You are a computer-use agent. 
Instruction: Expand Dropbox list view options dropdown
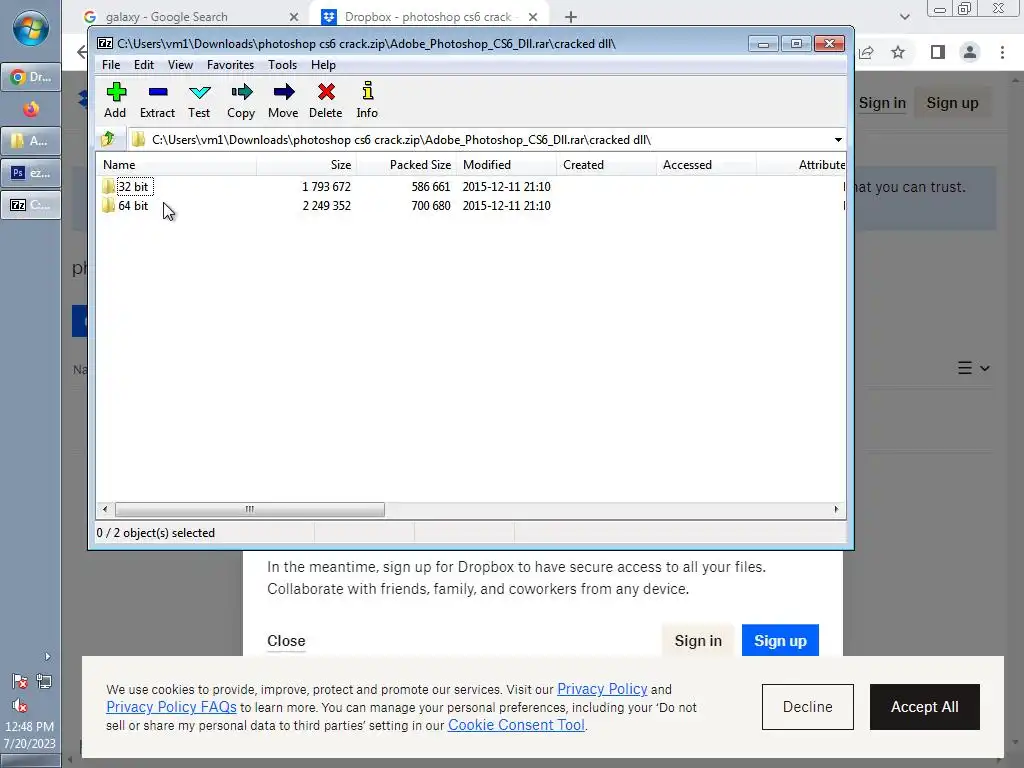tap(974, 368)
